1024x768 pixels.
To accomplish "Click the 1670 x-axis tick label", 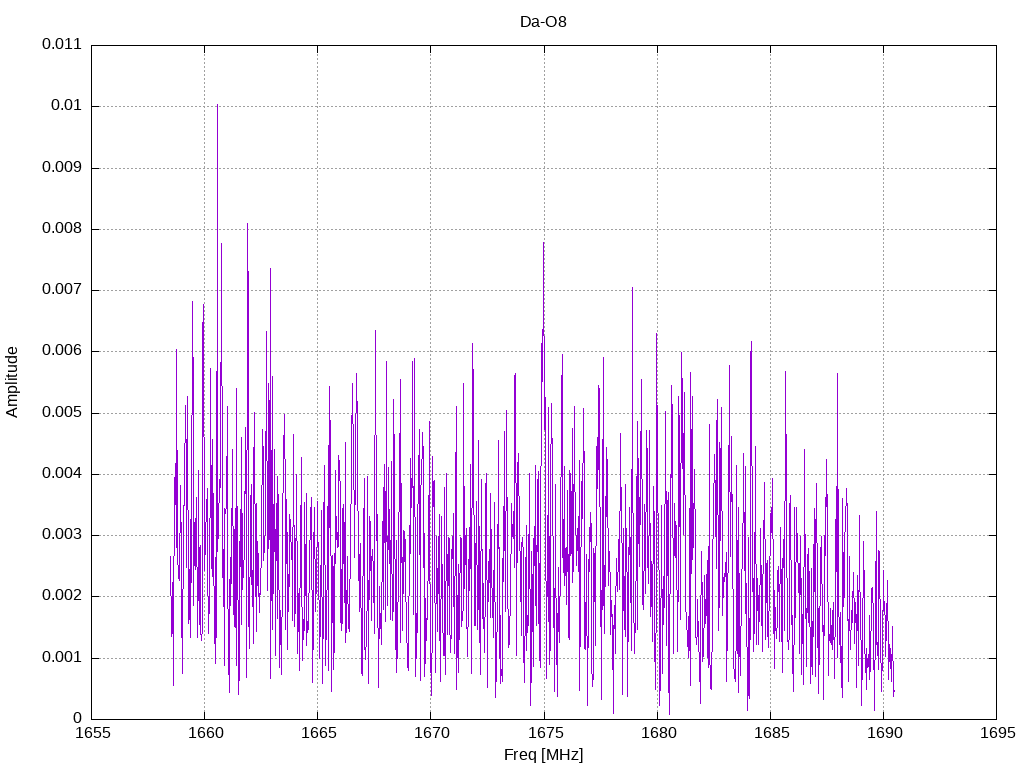I will coord(432,733).
